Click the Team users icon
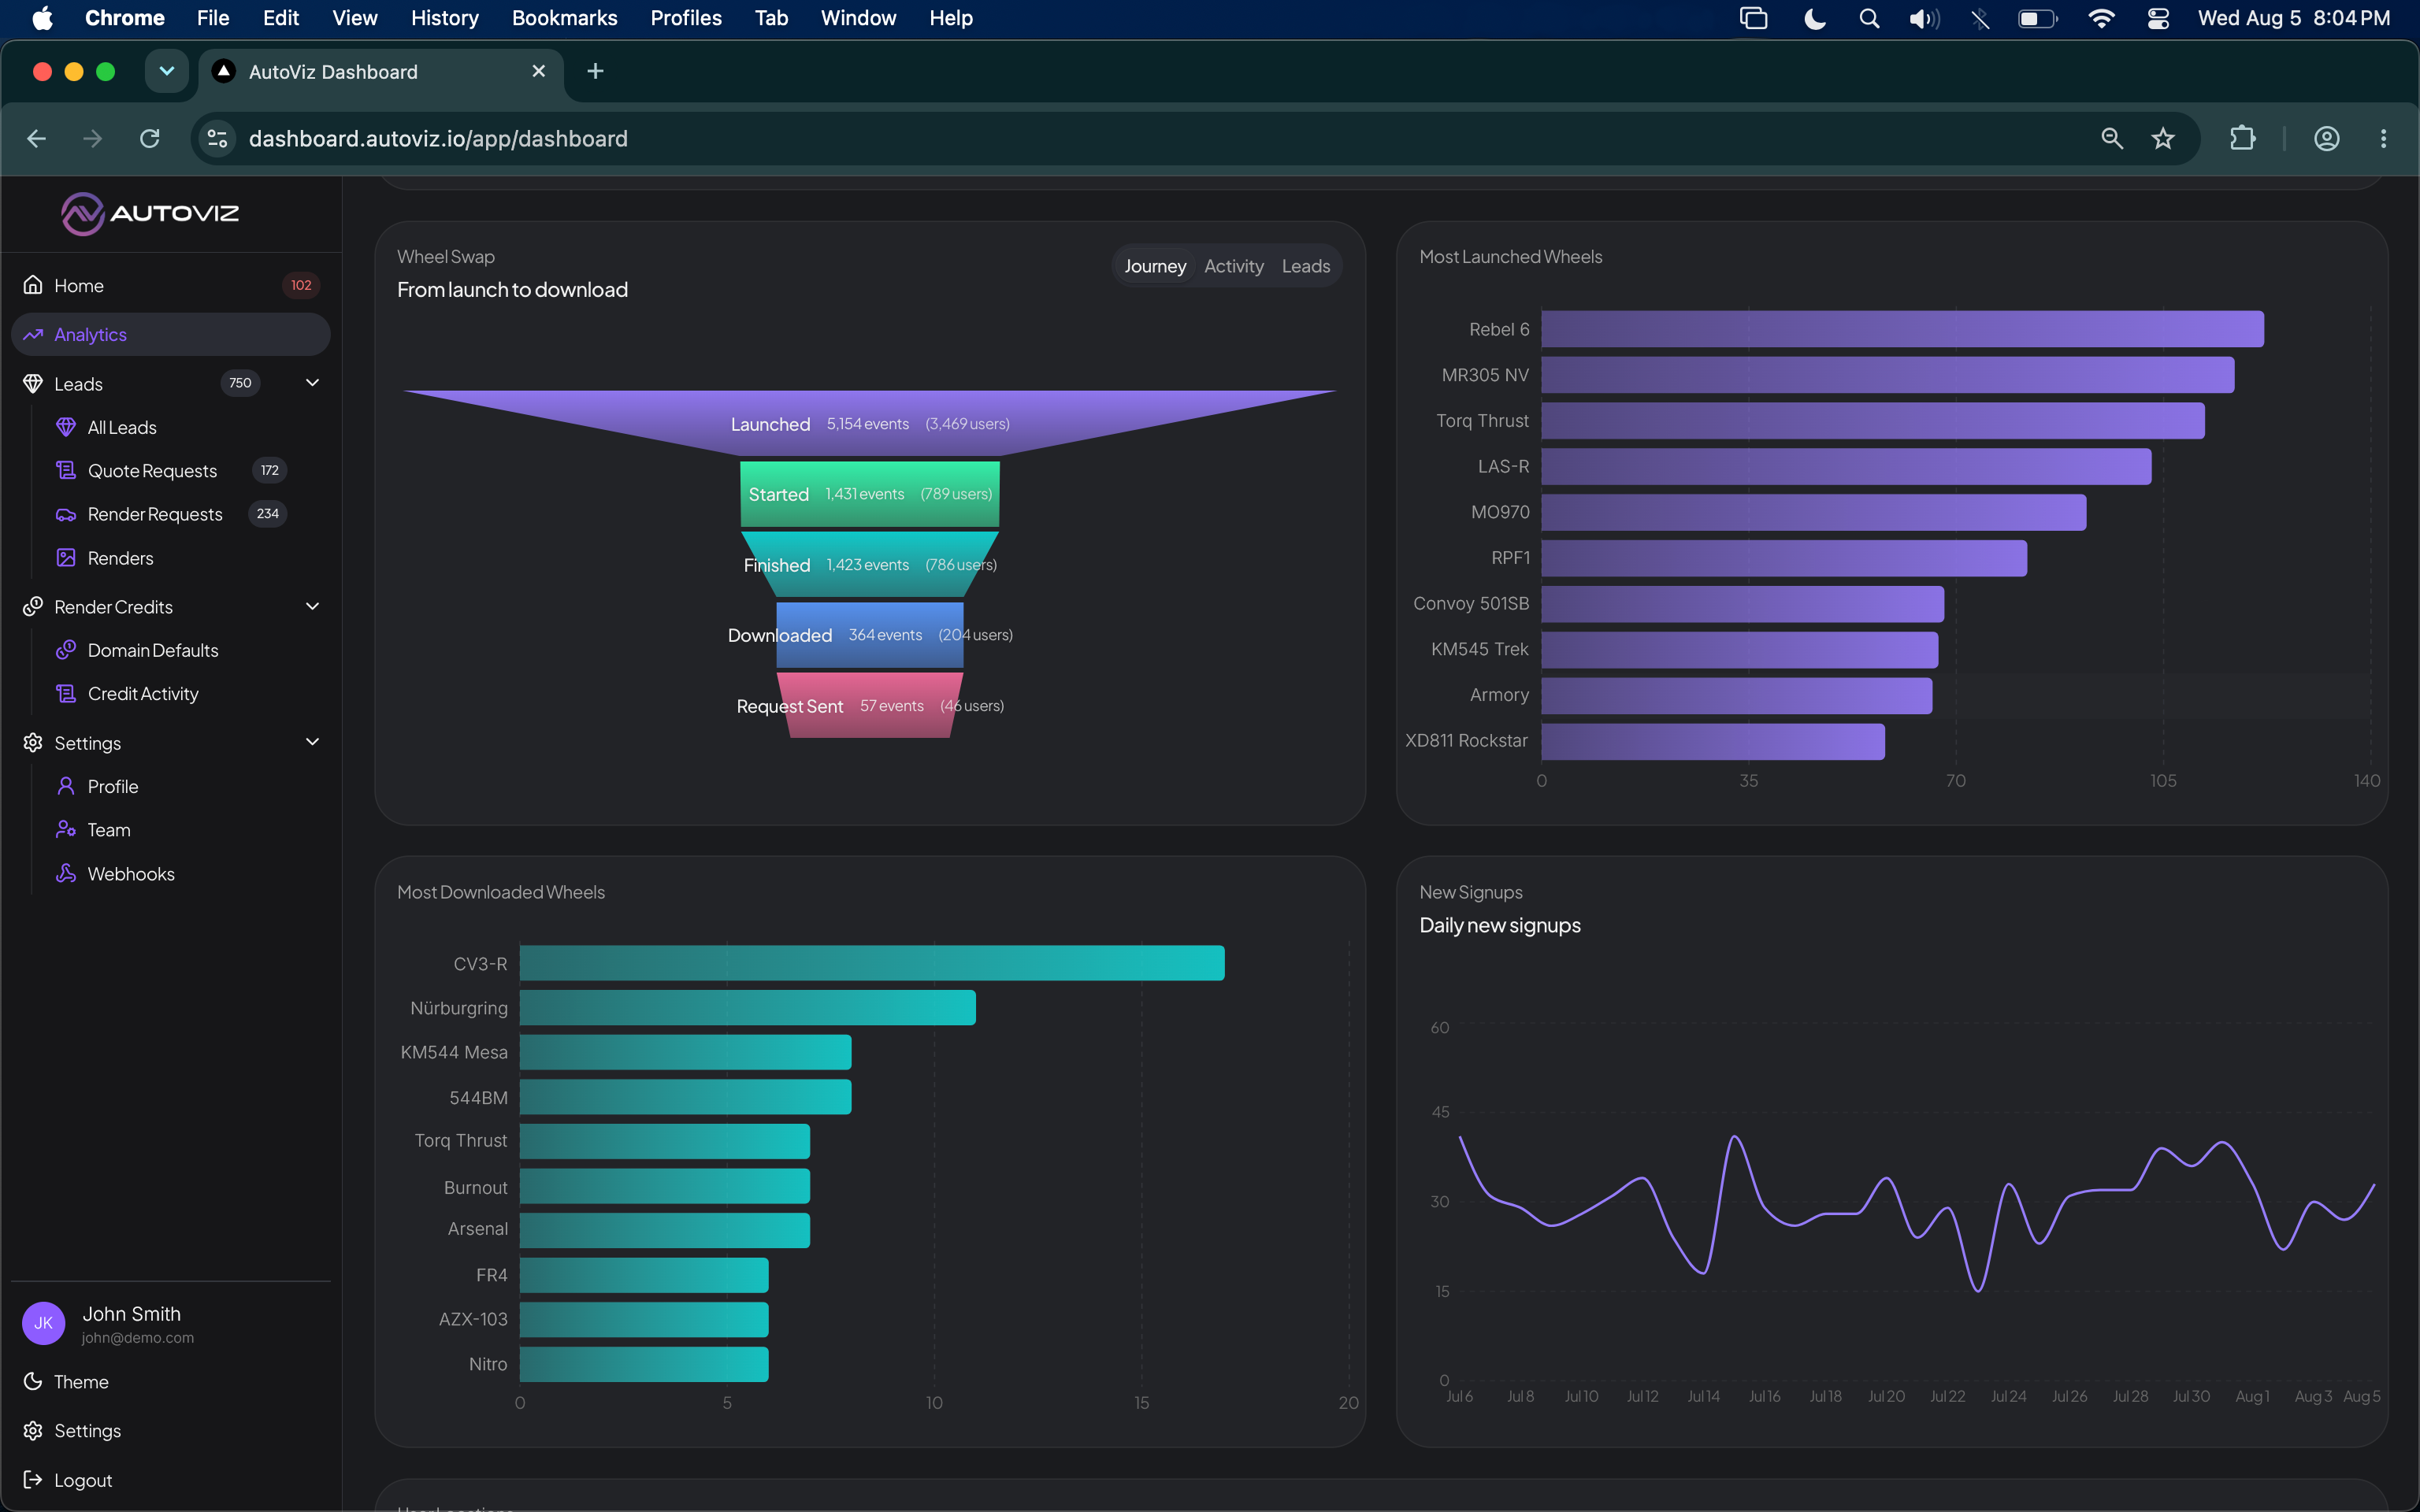2420x1512 pixels. coord(66,829)
